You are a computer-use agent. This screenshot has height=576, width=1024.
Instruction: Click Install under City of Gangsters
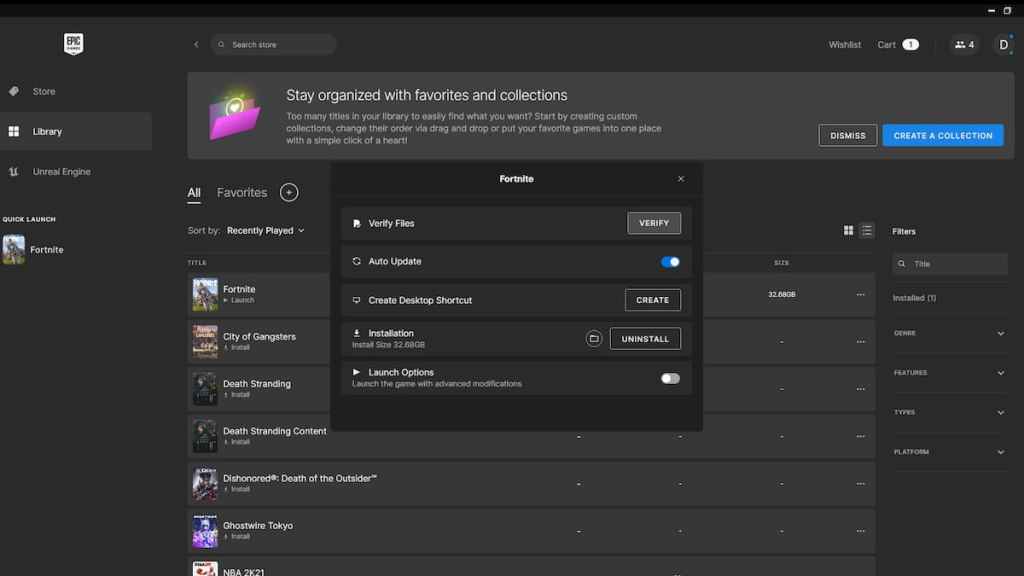pyautogui.click(x=237, y=347)
